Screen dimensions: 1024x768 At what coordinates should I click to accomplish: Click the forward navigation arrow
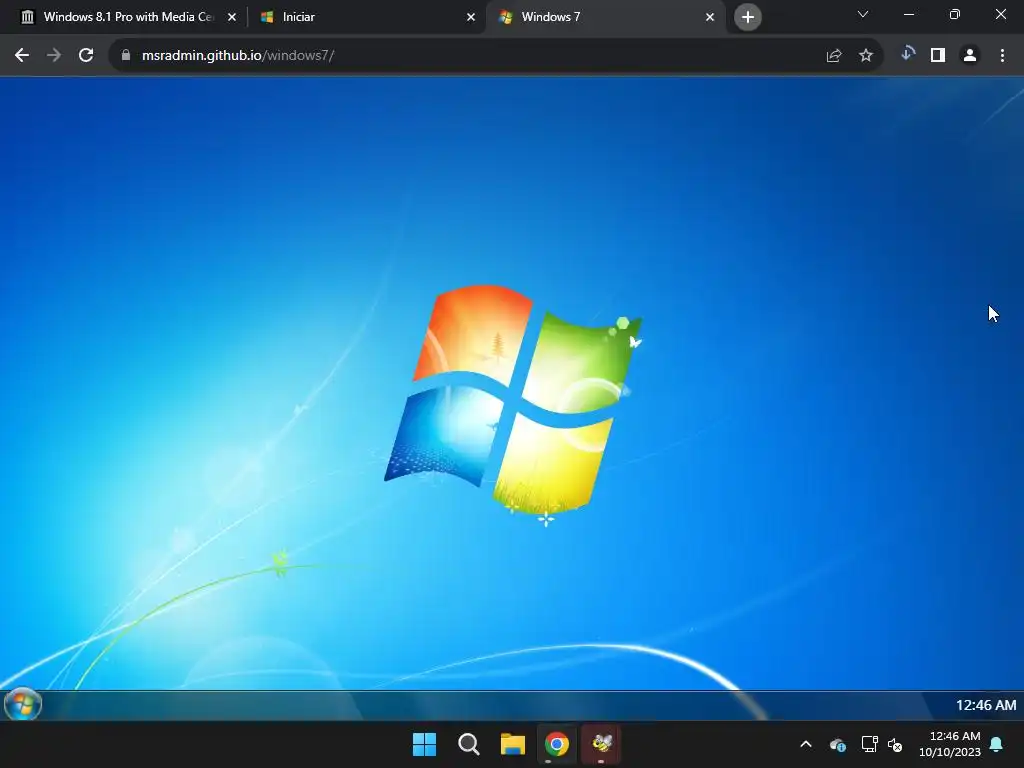tap(54, 56)
